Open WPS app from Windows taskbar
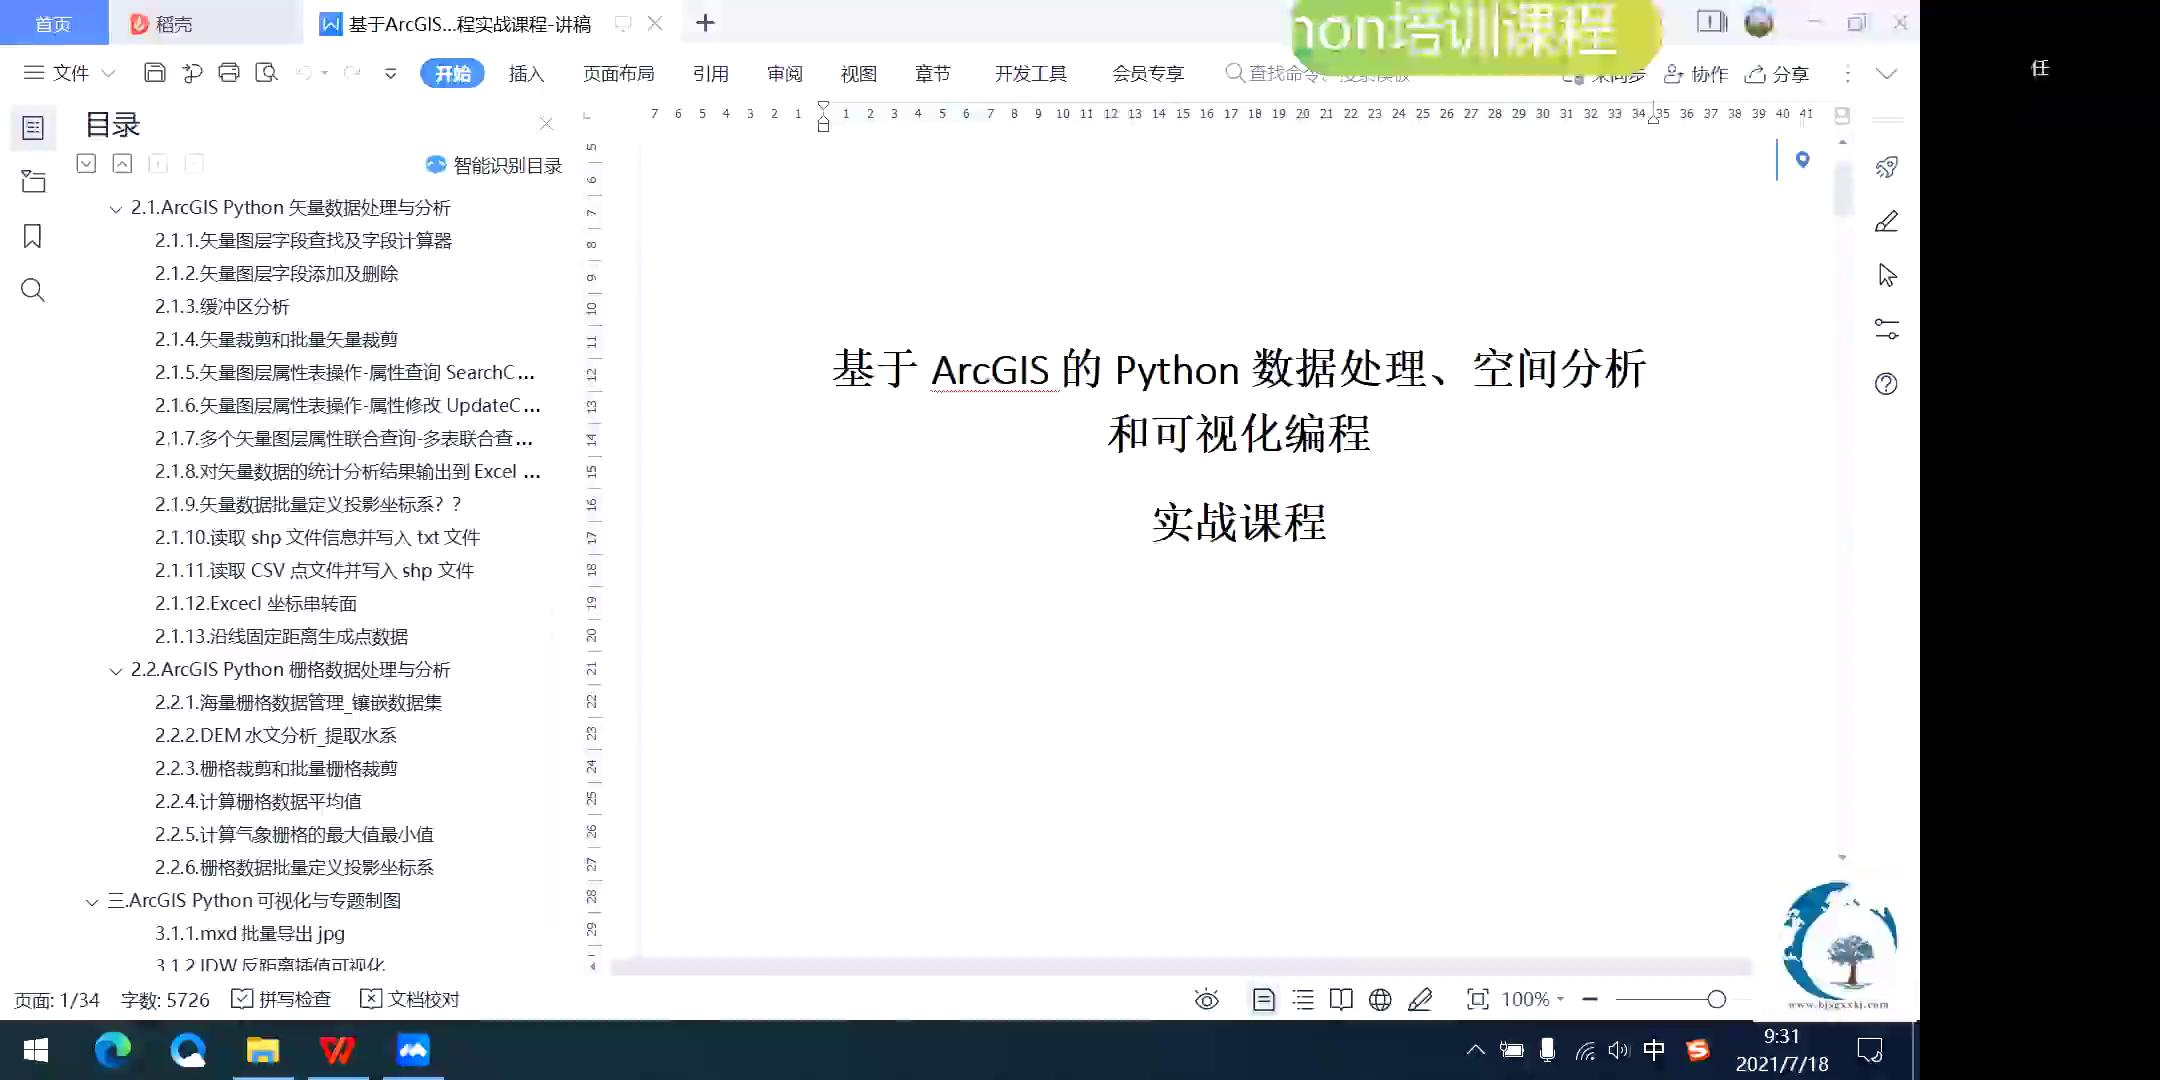2160x1080 pixels. pos(337,1050)
